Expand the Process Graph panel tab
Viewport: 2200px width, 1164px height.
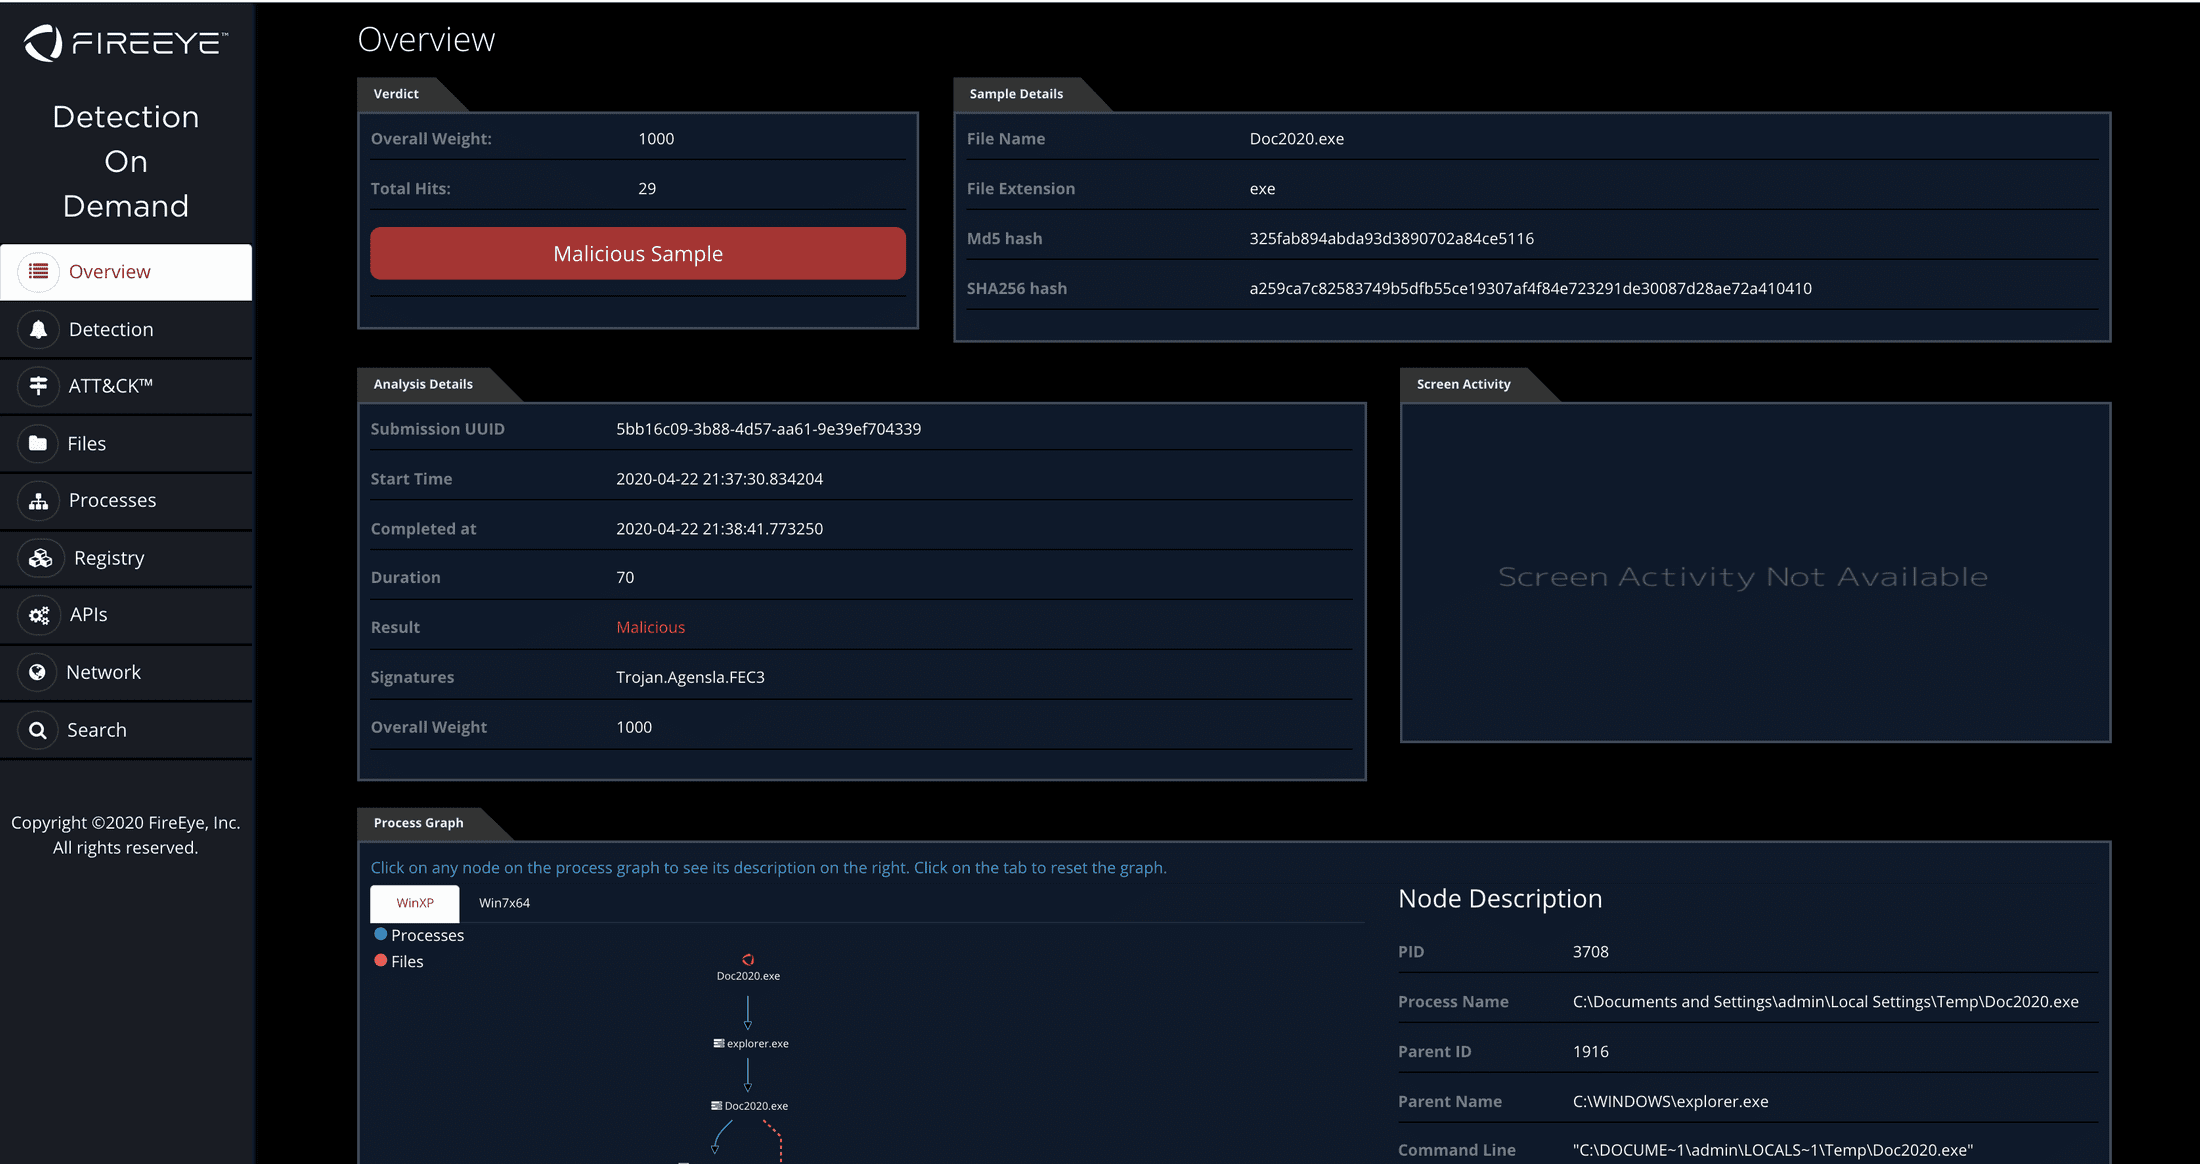click(x=418, y=823)
